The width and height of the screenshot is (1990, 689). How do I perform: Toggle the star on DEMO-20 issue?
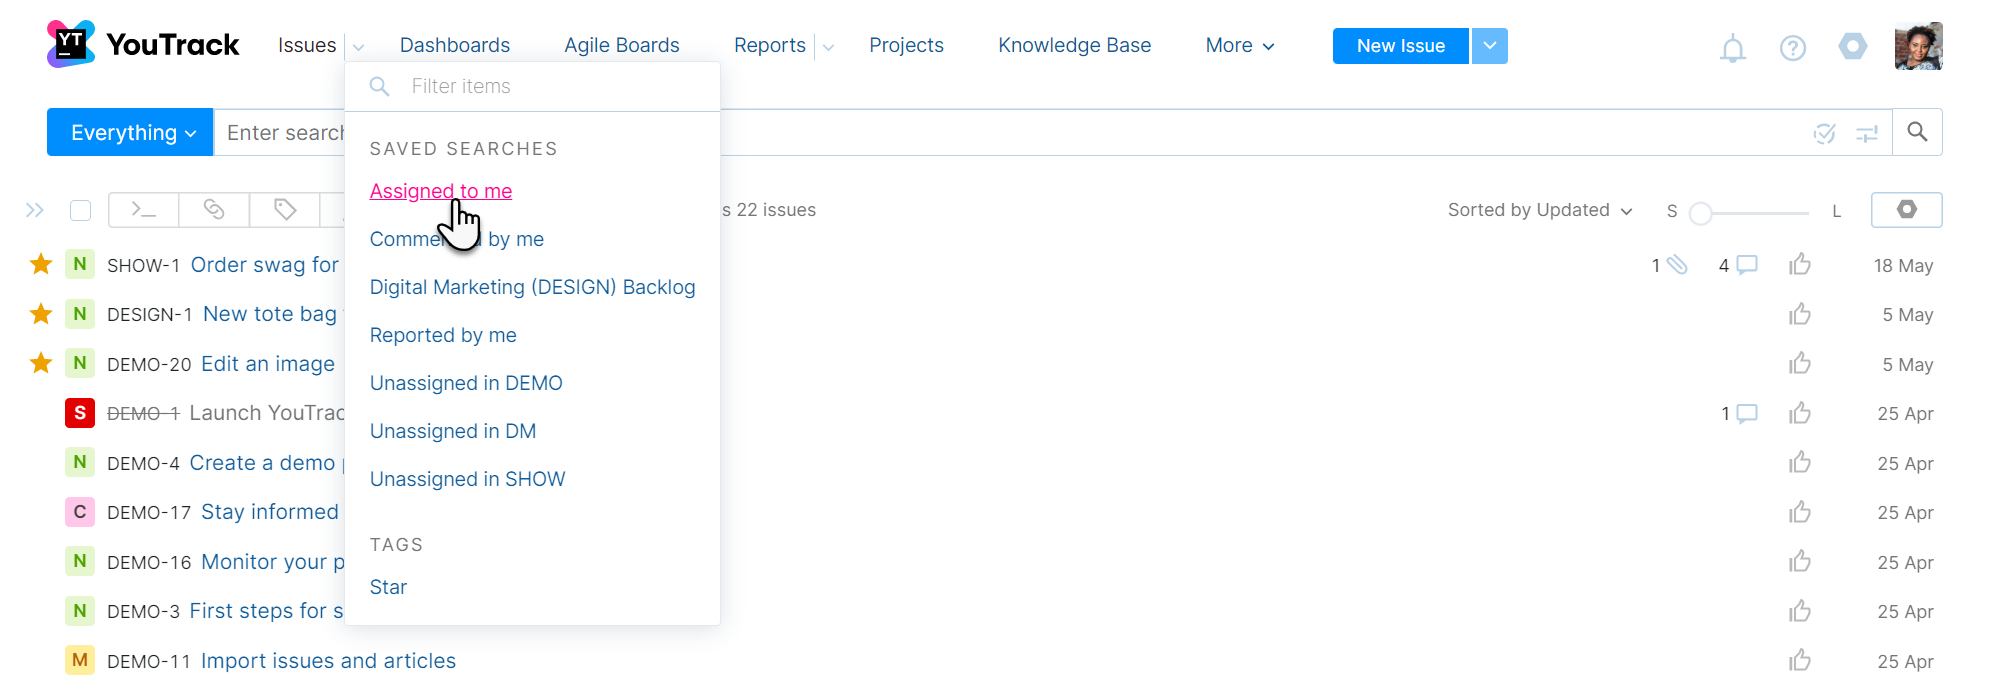point(41,363)
